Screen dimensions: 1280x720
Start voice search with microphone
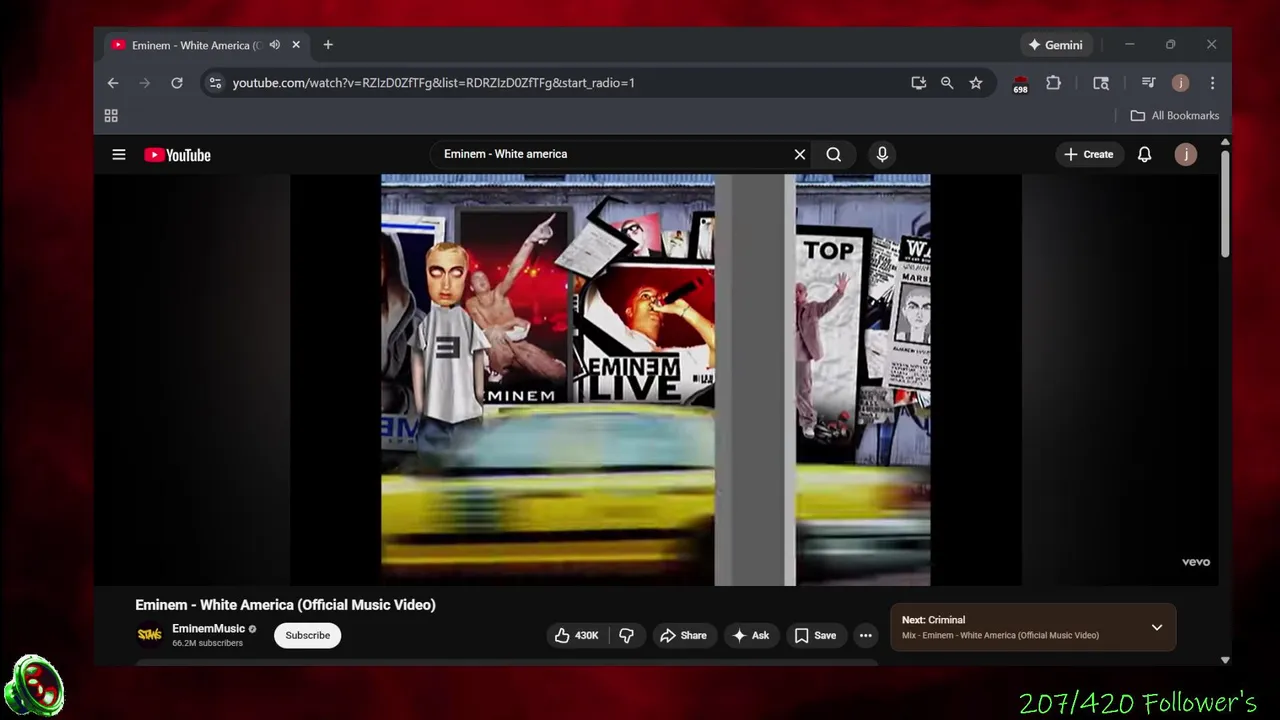click(882, 154)
